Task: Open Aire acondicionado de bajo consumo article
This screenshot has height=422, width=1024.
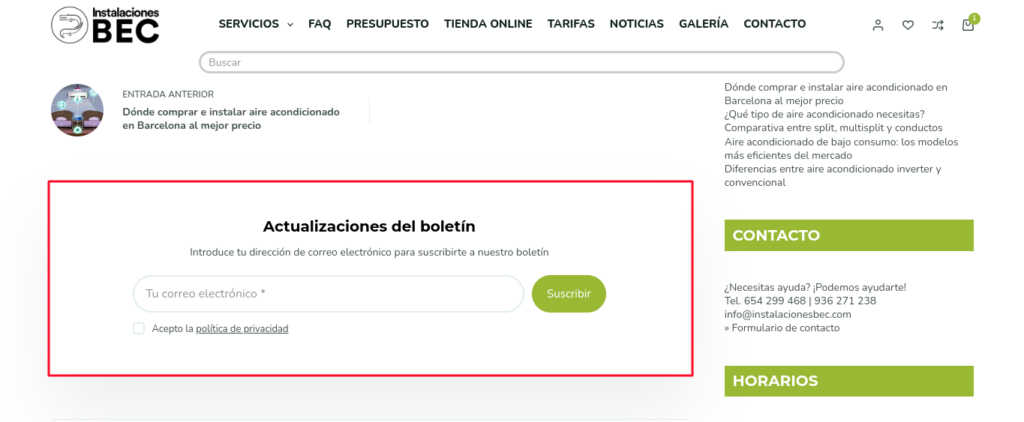Action: [x=841, y=148]
